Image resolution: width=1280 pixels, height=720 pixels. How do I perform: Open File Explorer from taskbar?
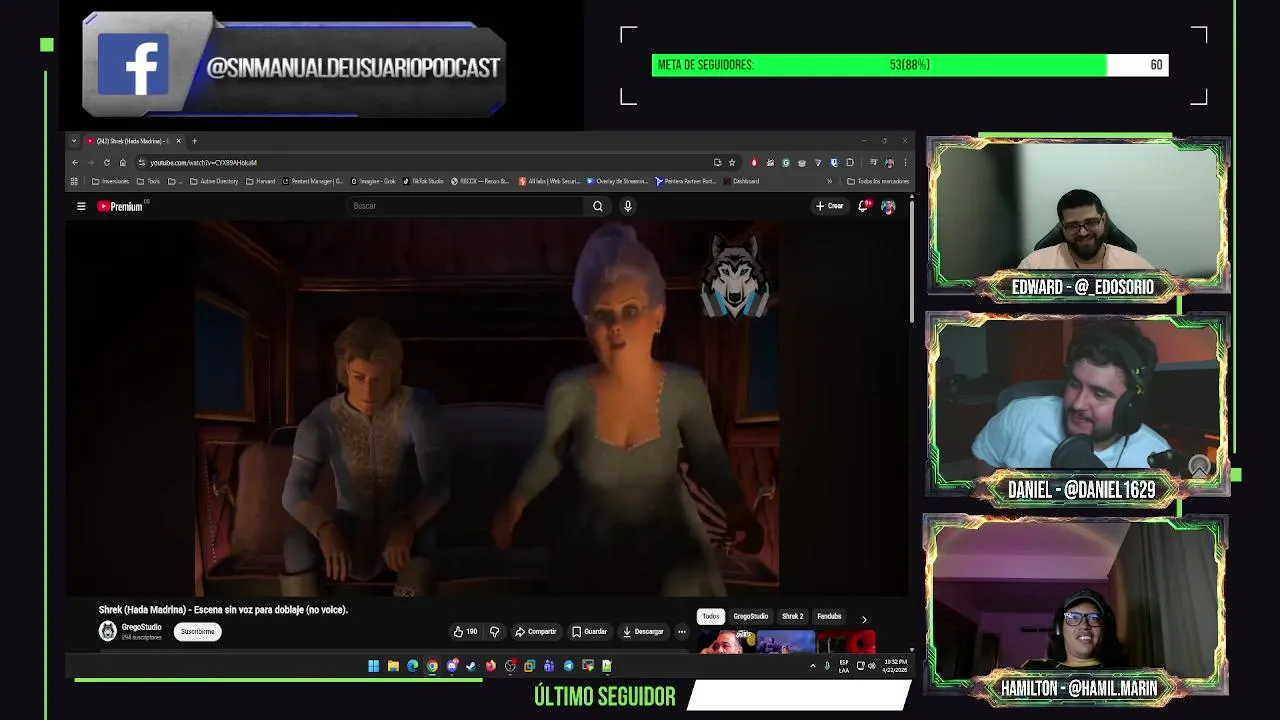coord(393,666)
